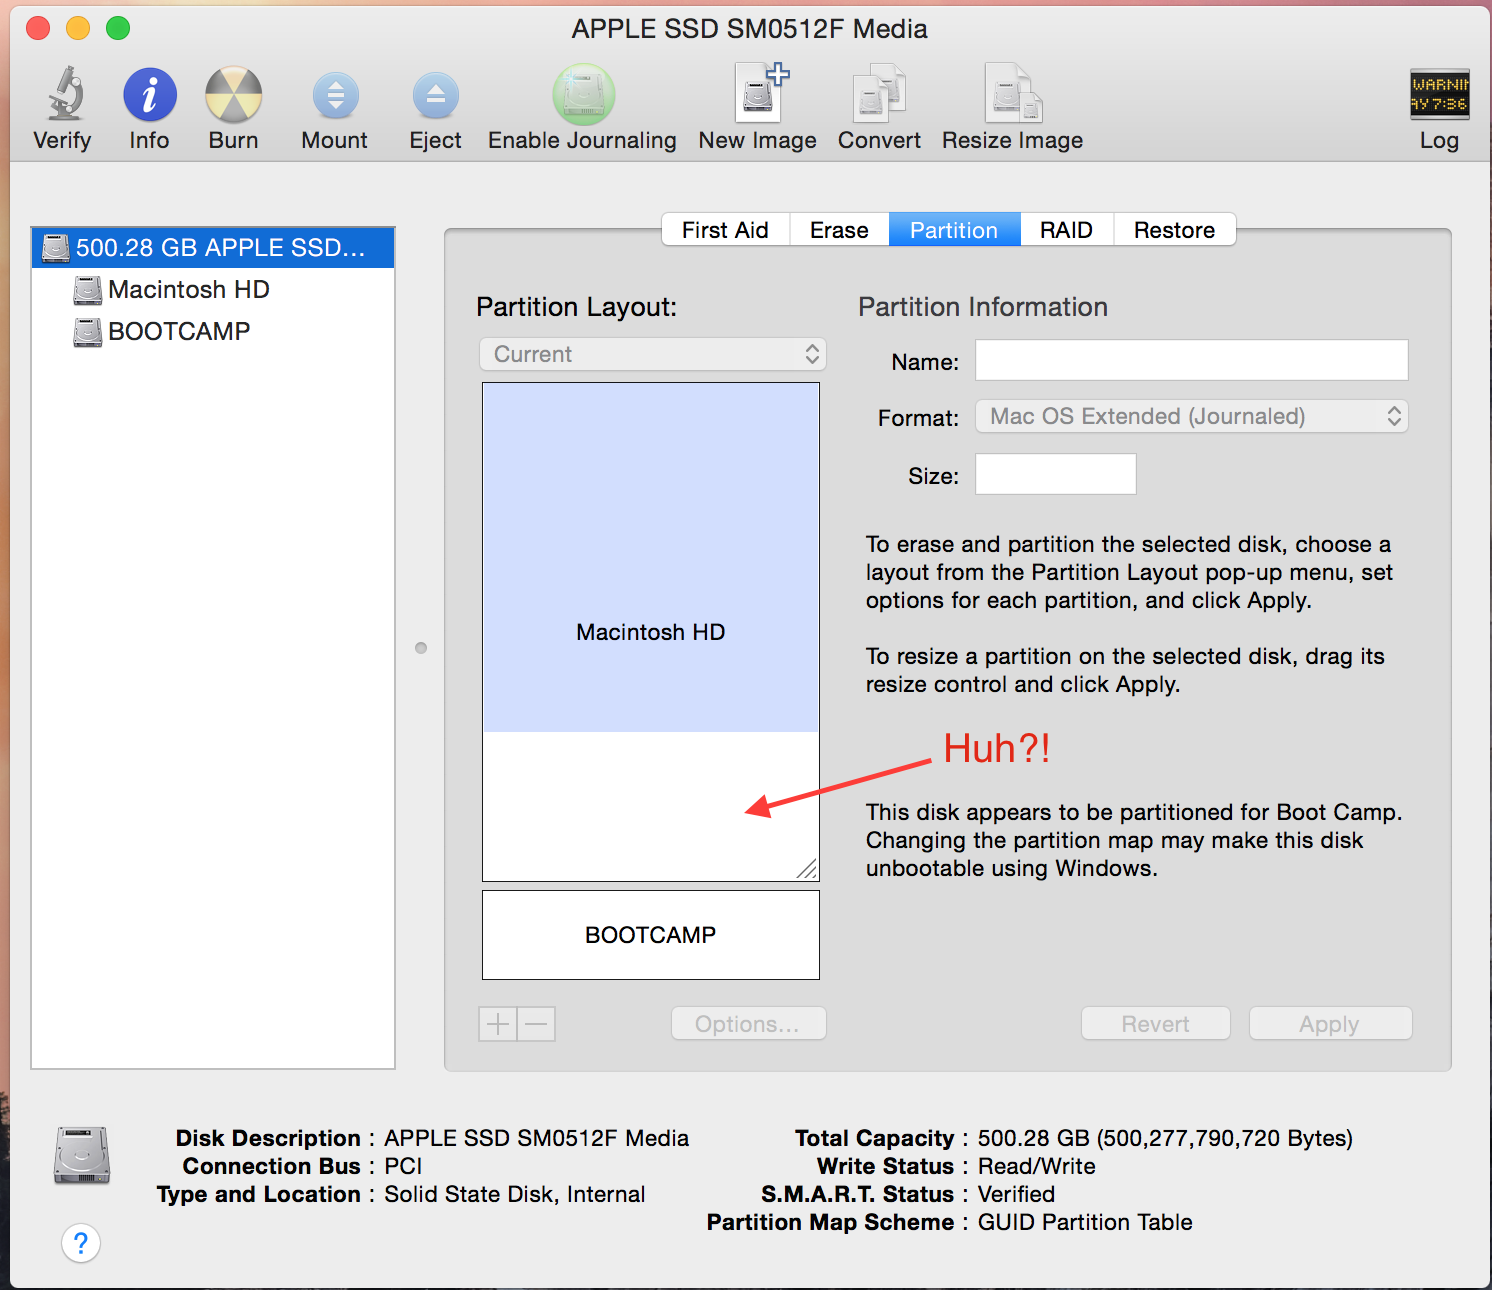This screenshot has height=1290, width=1492.
Task: Switch to the First Aid tab
Action: click(x=725, y=230)
